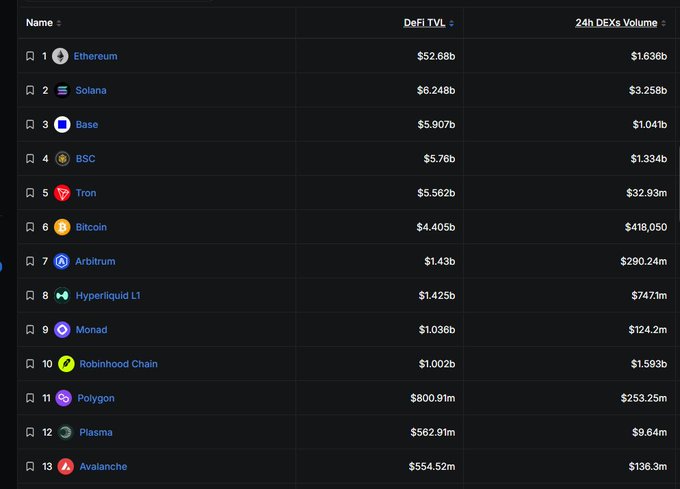680x489 pixels.
Task: Bookmark the Base row
Action: coord(30,124)
